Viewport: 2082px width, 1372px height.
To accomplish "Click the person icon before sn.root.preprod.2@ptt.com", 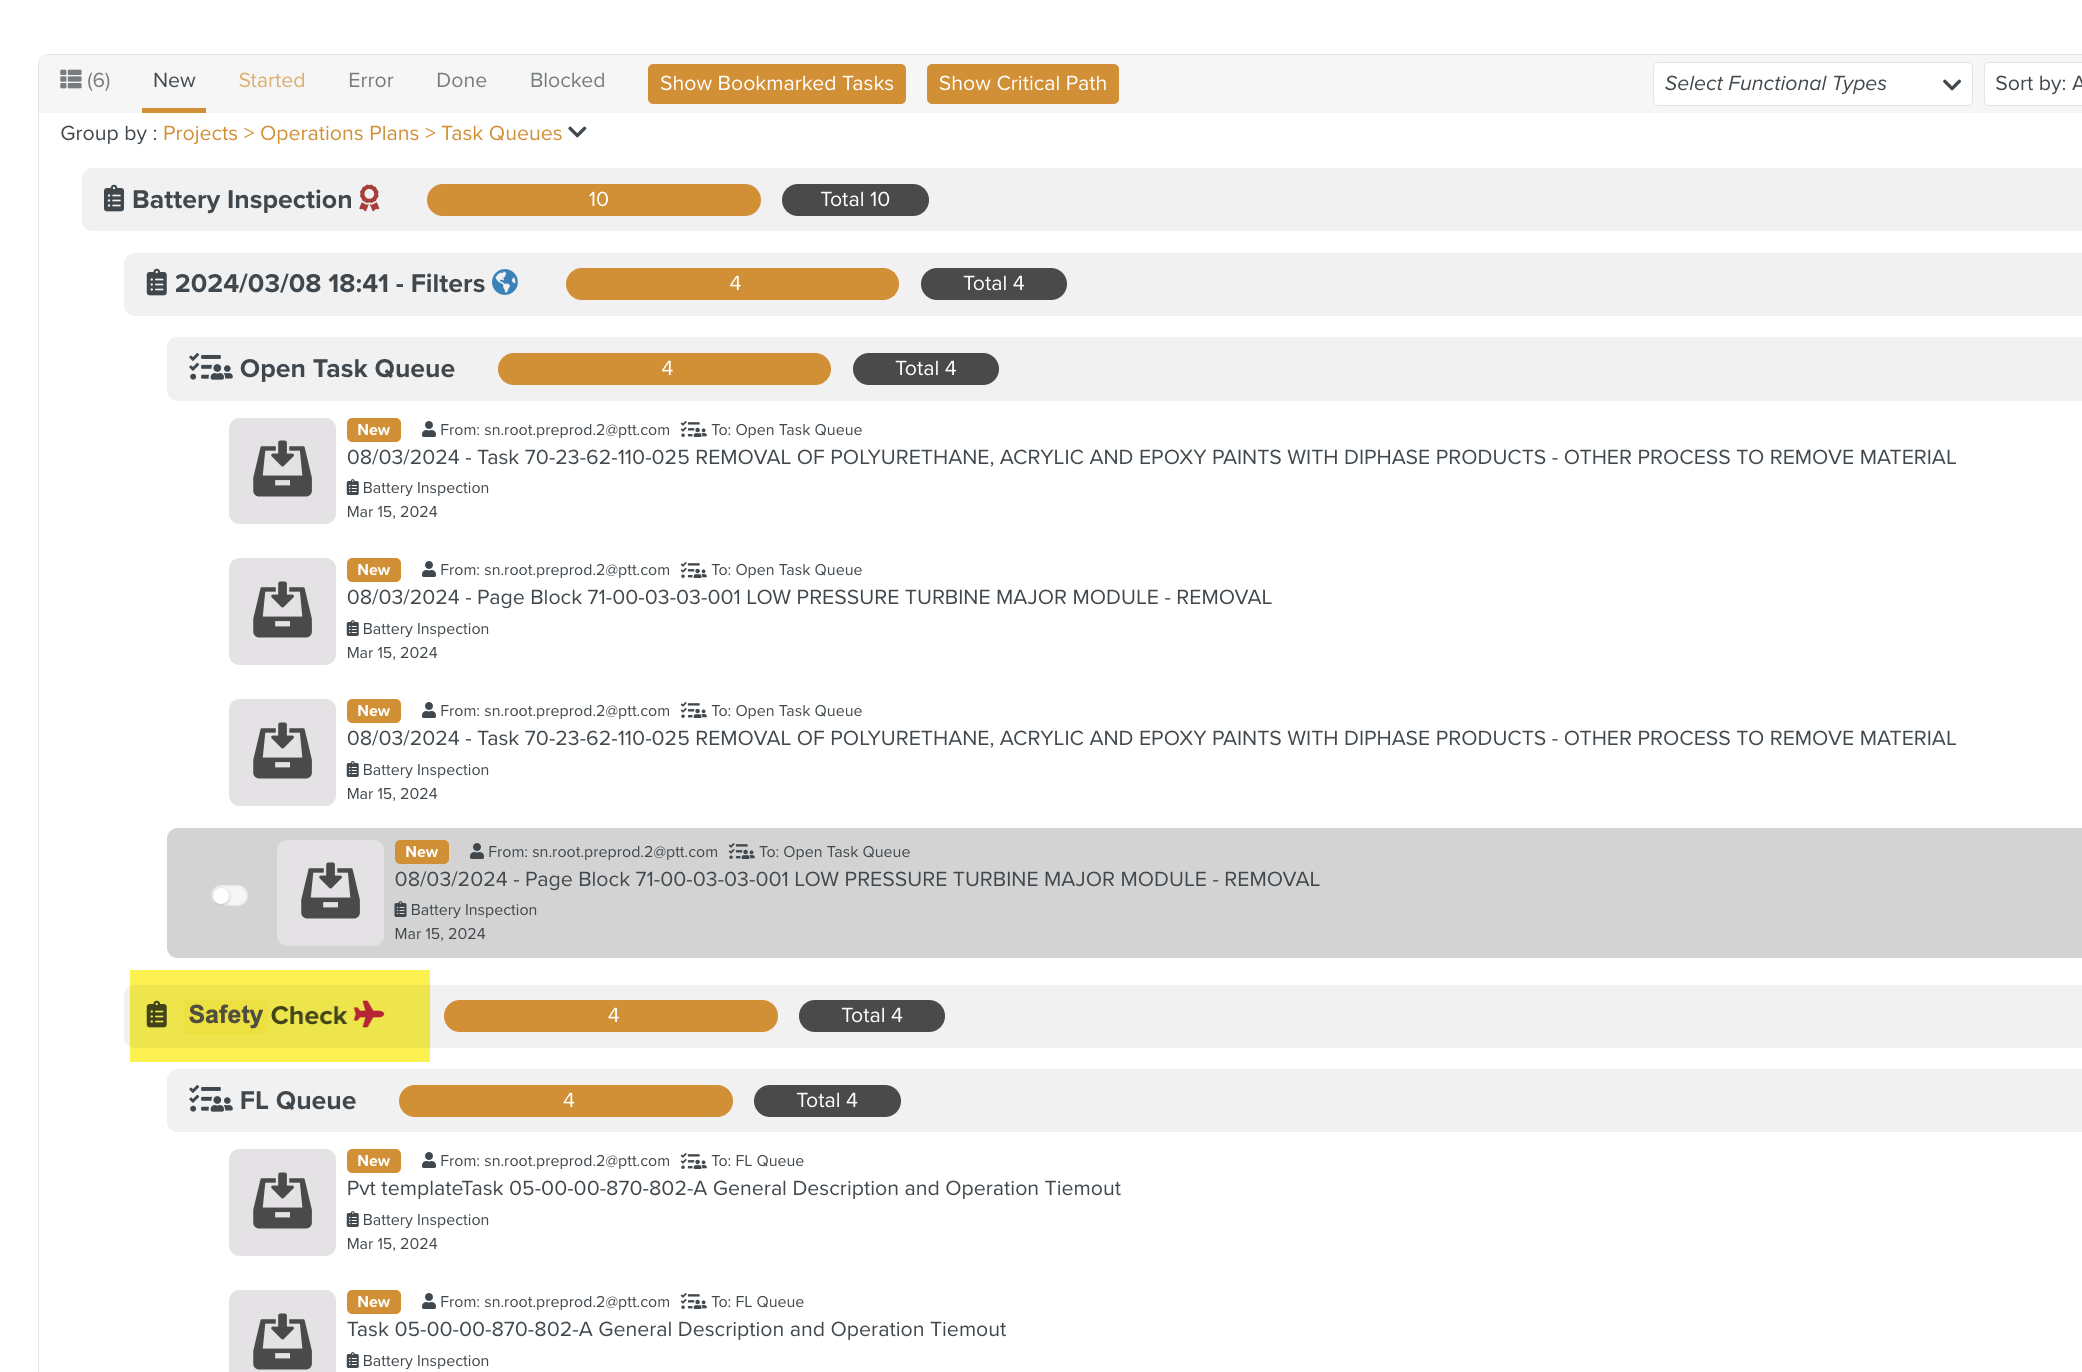I will pyautogui.click(x=427, y=429).
